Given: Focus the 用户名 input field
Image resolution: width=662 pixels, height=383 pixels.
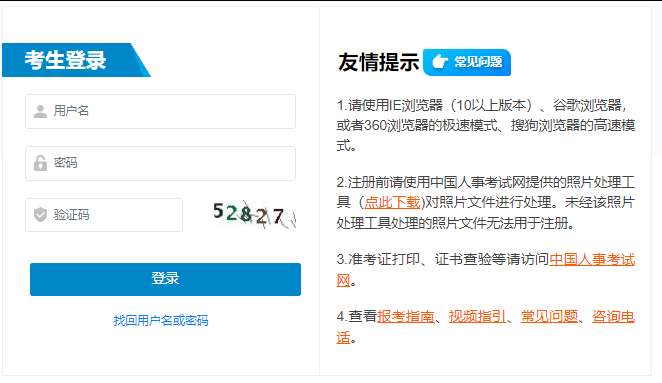Looking at the screenshot, I should [x=160, y=111].
